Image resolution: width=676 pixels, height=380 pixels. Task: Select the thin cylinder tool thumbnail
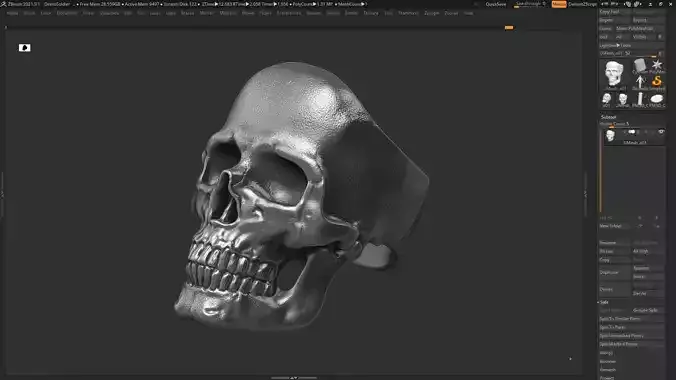(640, 100)
